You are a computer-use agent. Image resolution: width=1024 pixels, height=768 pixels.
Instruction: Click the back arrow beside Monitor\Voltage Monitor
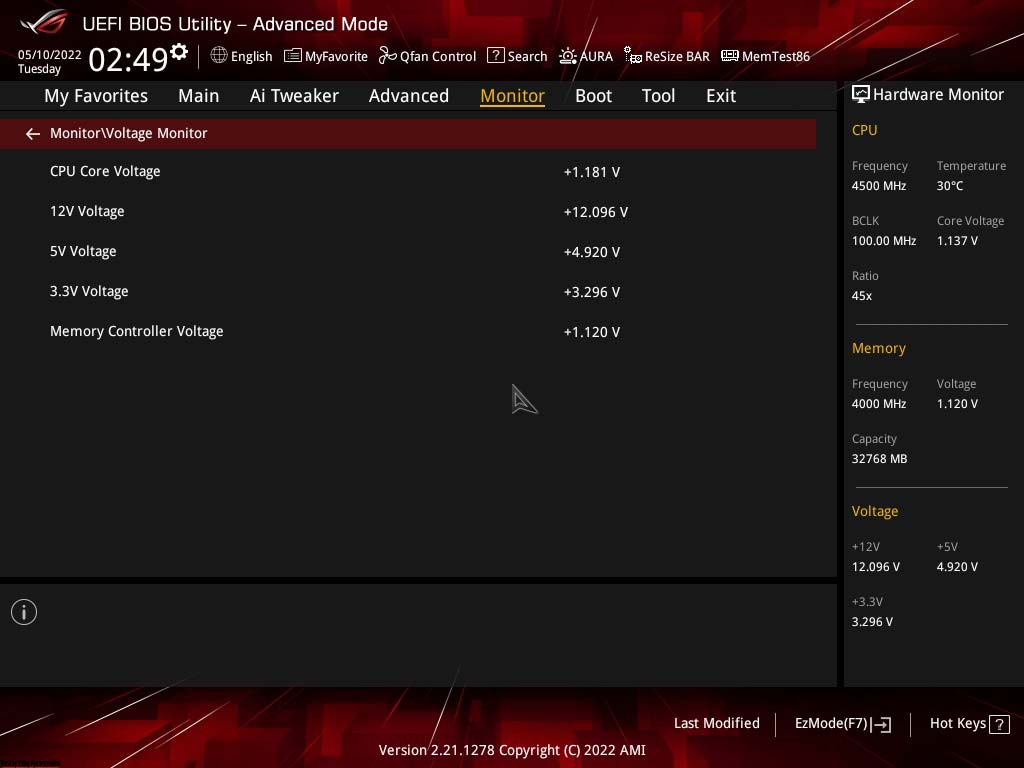pos(33,134)
